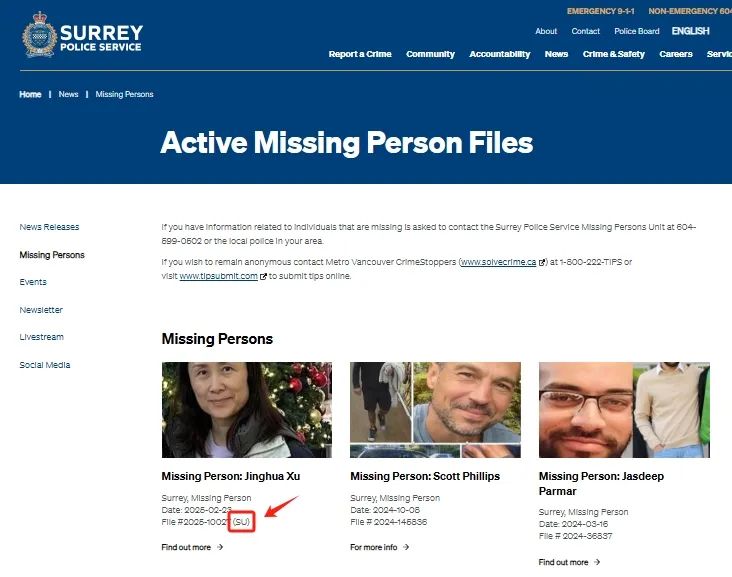Open the Police Board link
Screen dimensions: 732x577
[637, 31]
